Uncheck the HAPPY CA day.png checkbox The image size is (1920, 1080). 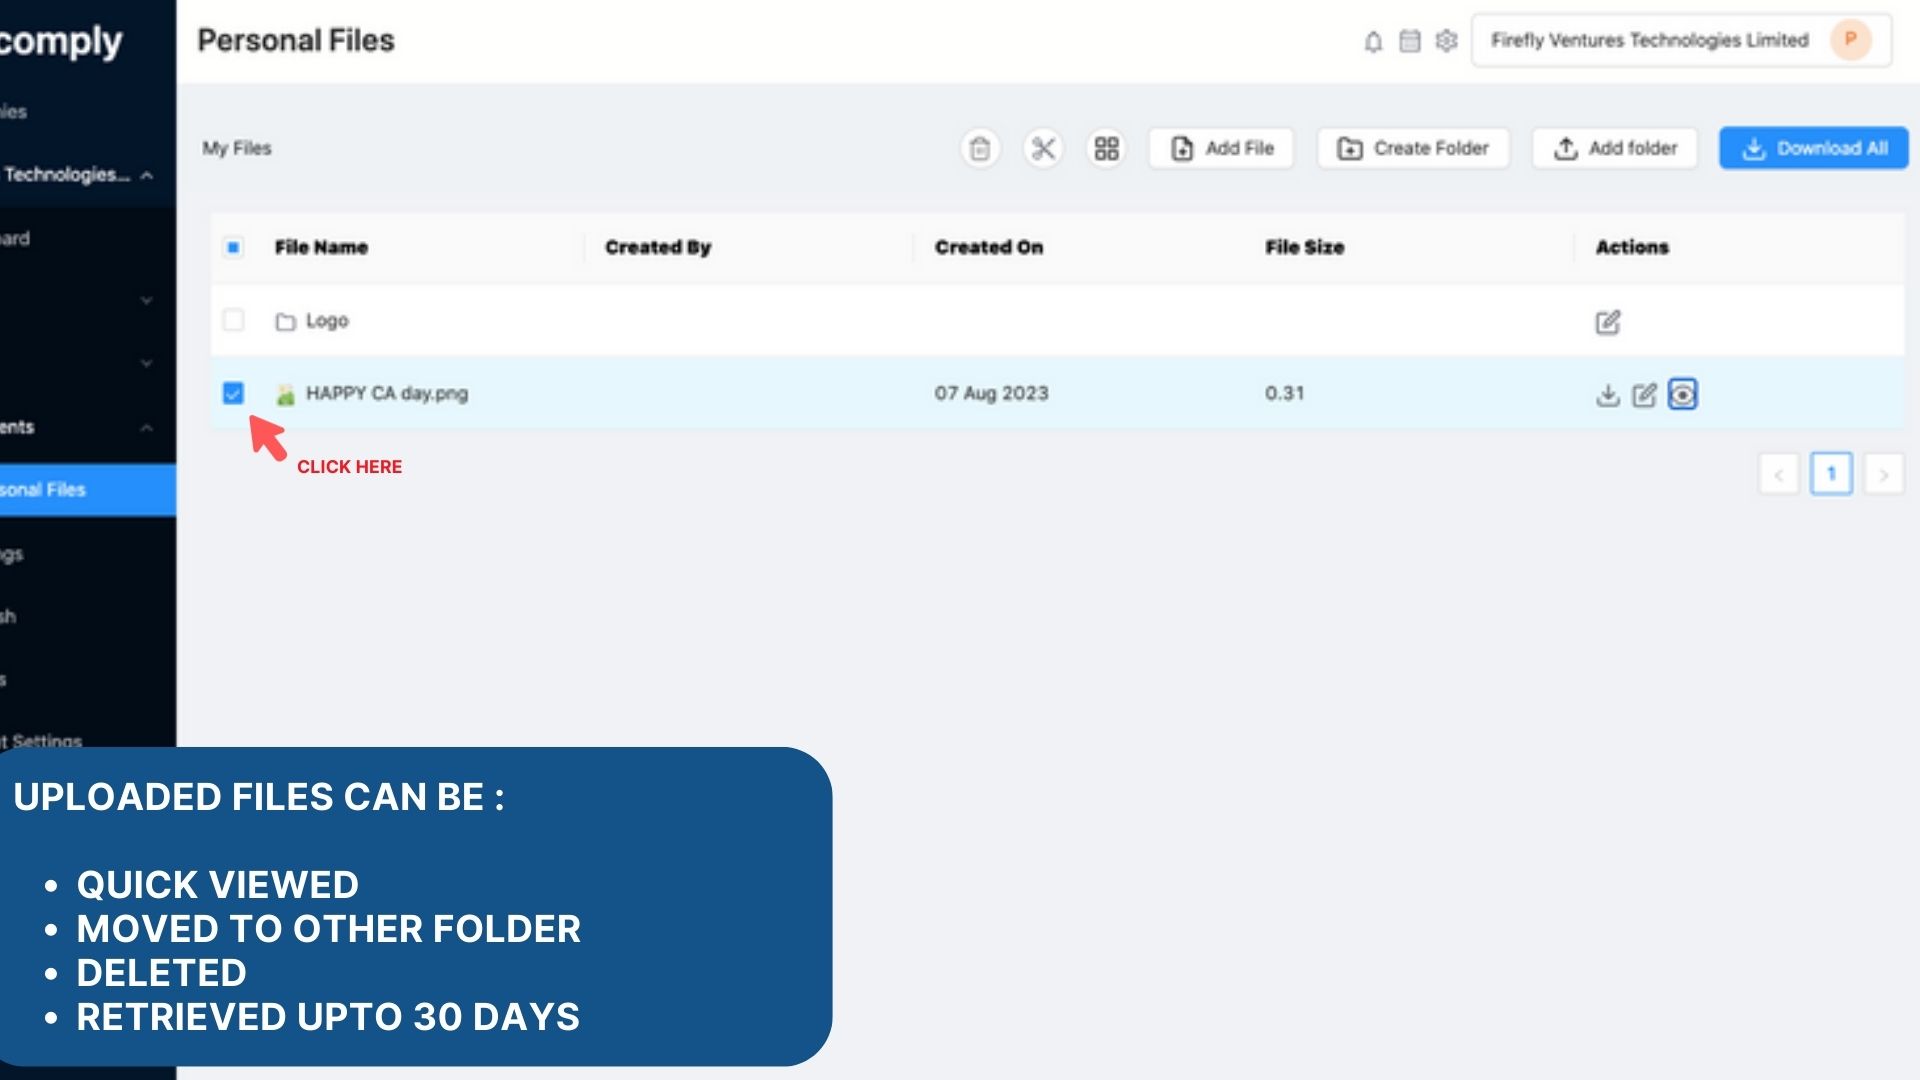click(233, 393)
